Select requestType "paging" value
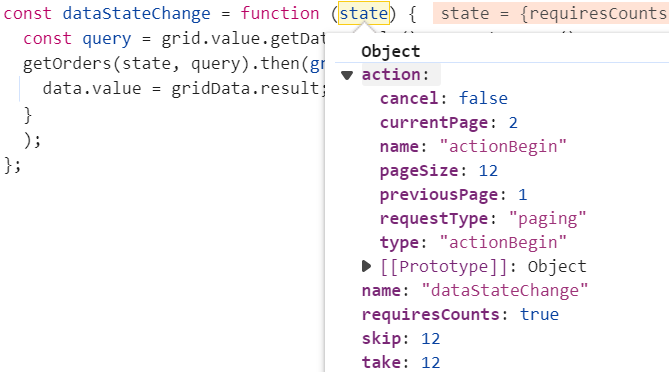 tap(547, 219)
